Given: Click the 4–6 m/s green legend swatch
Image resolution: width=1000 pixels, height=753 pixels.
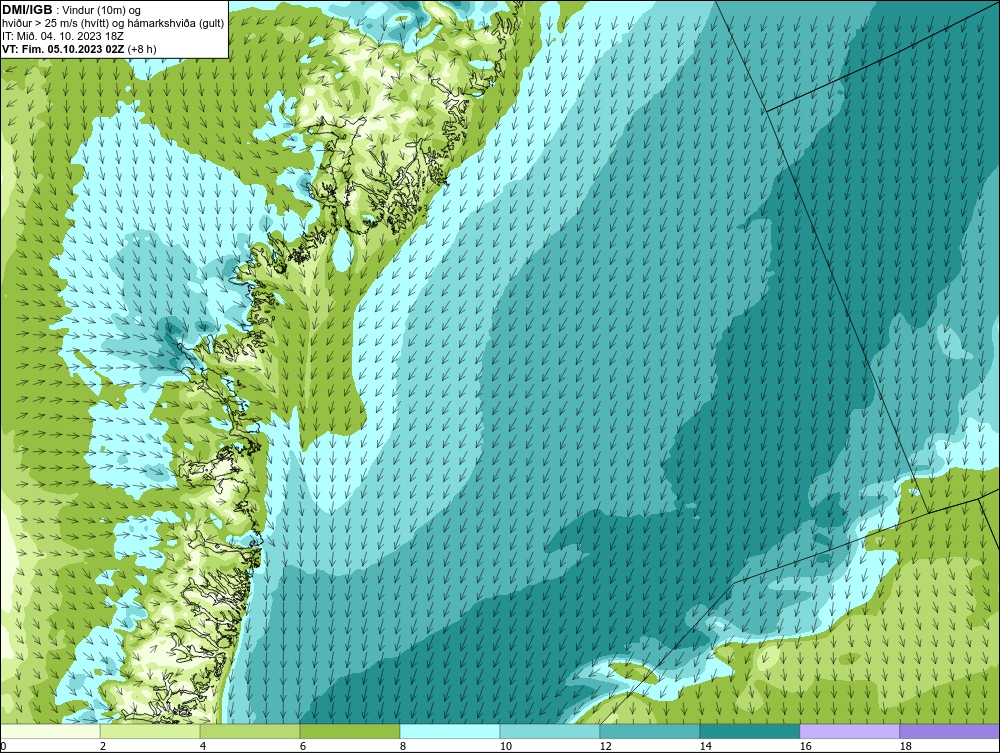Looking at the screenshot, I should click(x=250, y=731).
